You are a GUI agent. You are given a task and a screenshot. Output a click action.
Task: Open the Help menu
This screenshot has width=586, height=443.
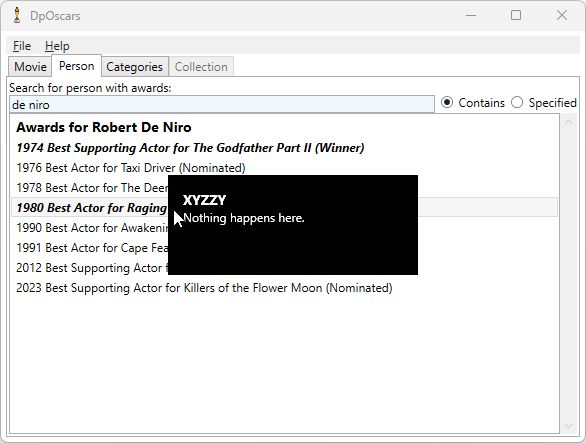(x=57, y=46)
